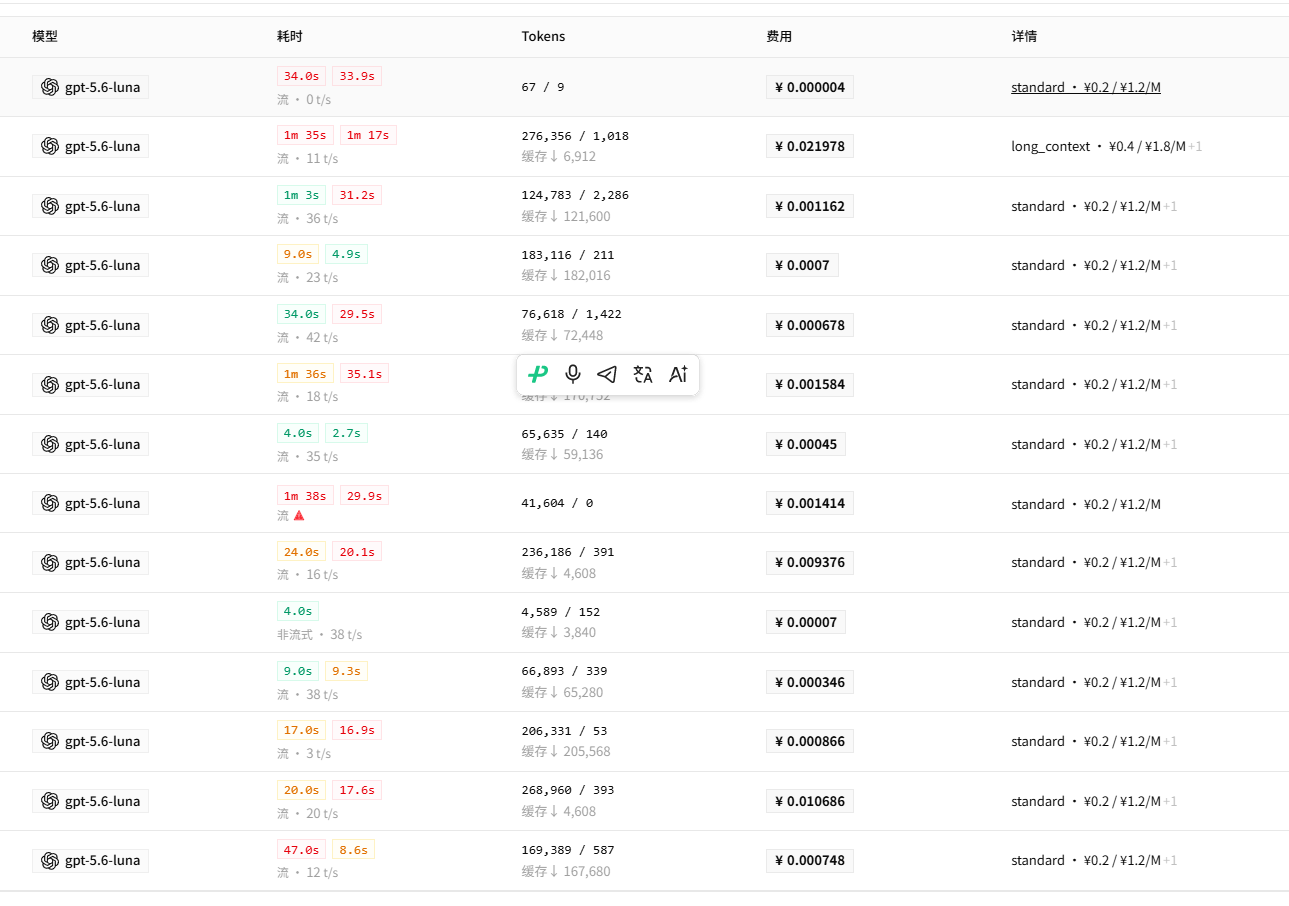Click the green 1m 3s time badge
1289x906 pixels.
[301, 195]
